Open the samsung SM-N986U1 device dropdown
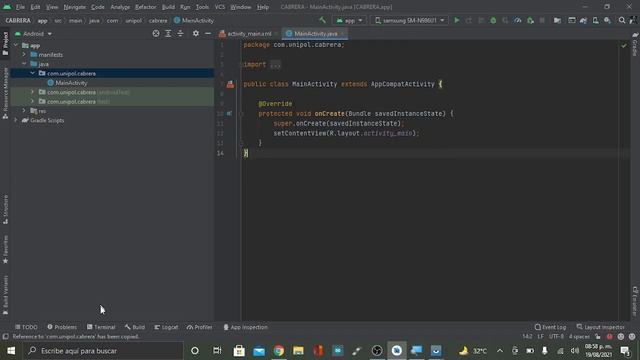This screenshot has height=360, width=640. point(410,20)
